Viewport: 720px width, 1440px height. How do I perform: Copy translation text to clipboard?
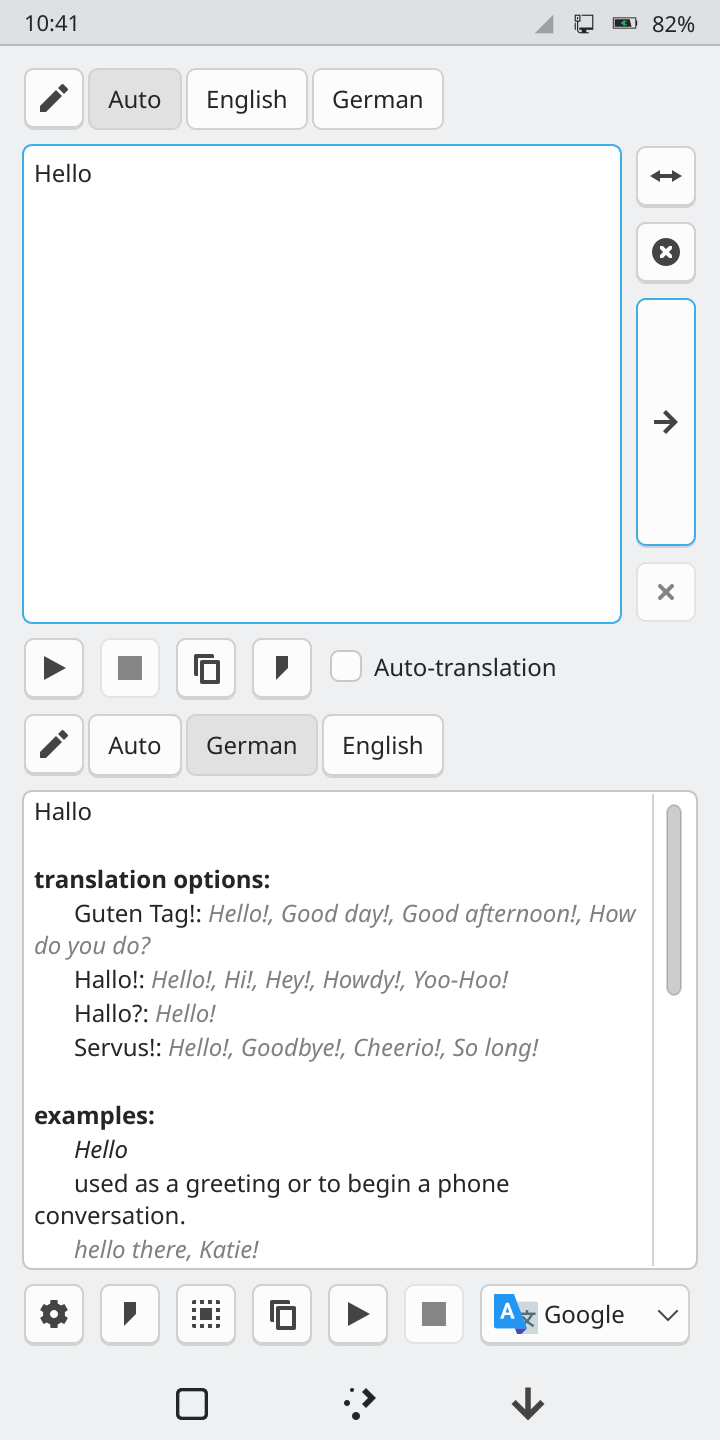[x=282, y=1314]
